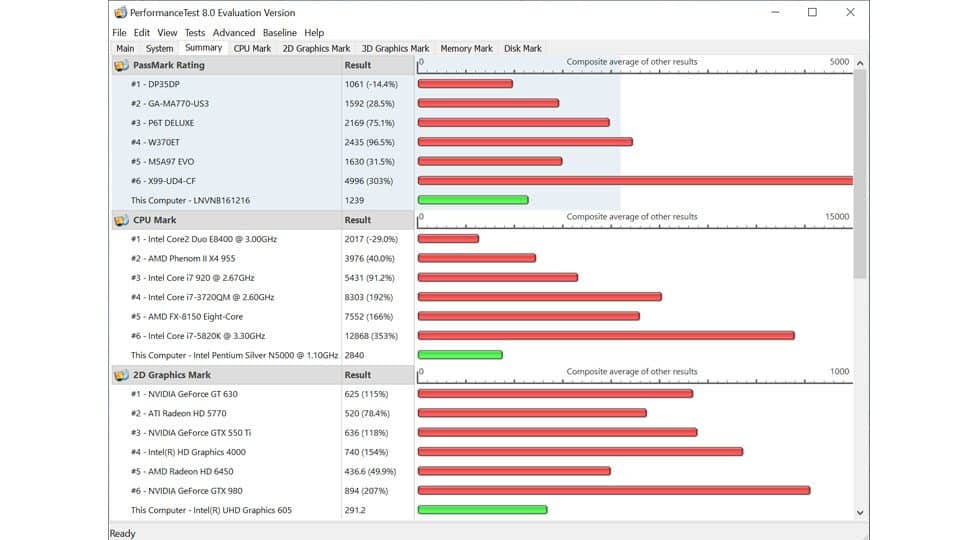
Task: Select This Computer - LNVNB161216 row
Action: coord(482,200)
